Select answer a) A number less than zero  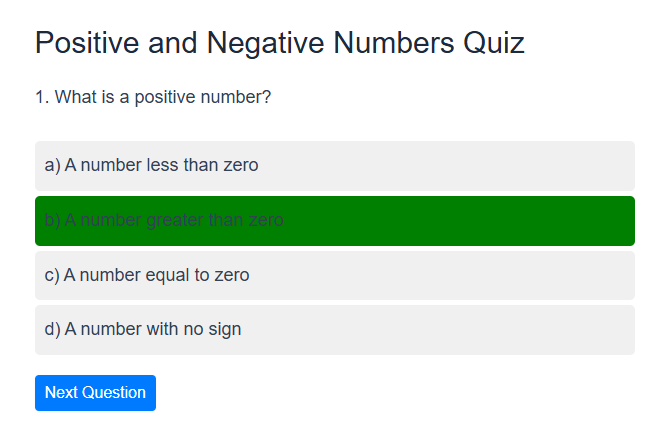(334, 165)
